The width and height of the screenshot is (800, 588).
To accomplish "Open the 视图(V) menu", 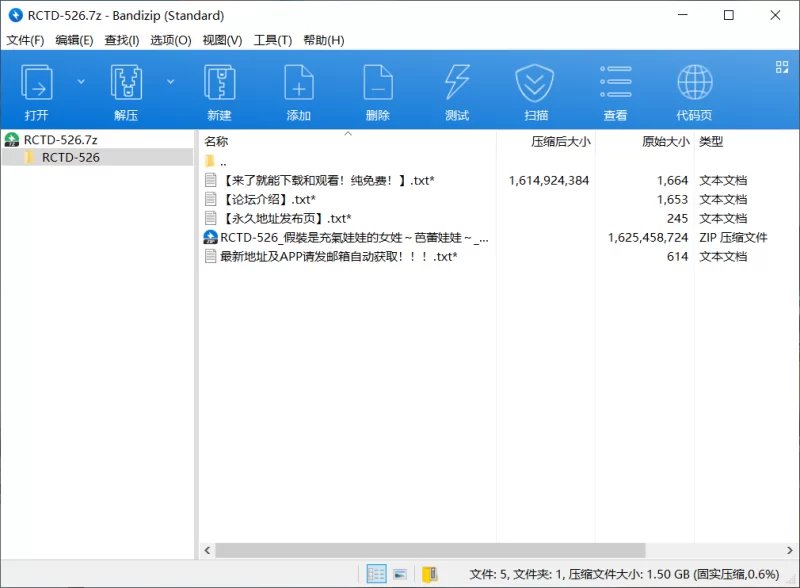I will 222,40.
